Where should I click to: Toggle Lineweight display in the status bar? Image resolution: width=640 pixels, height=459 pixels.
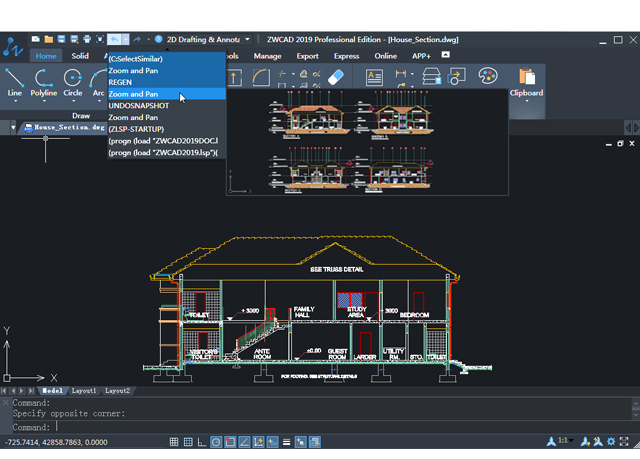287,442
